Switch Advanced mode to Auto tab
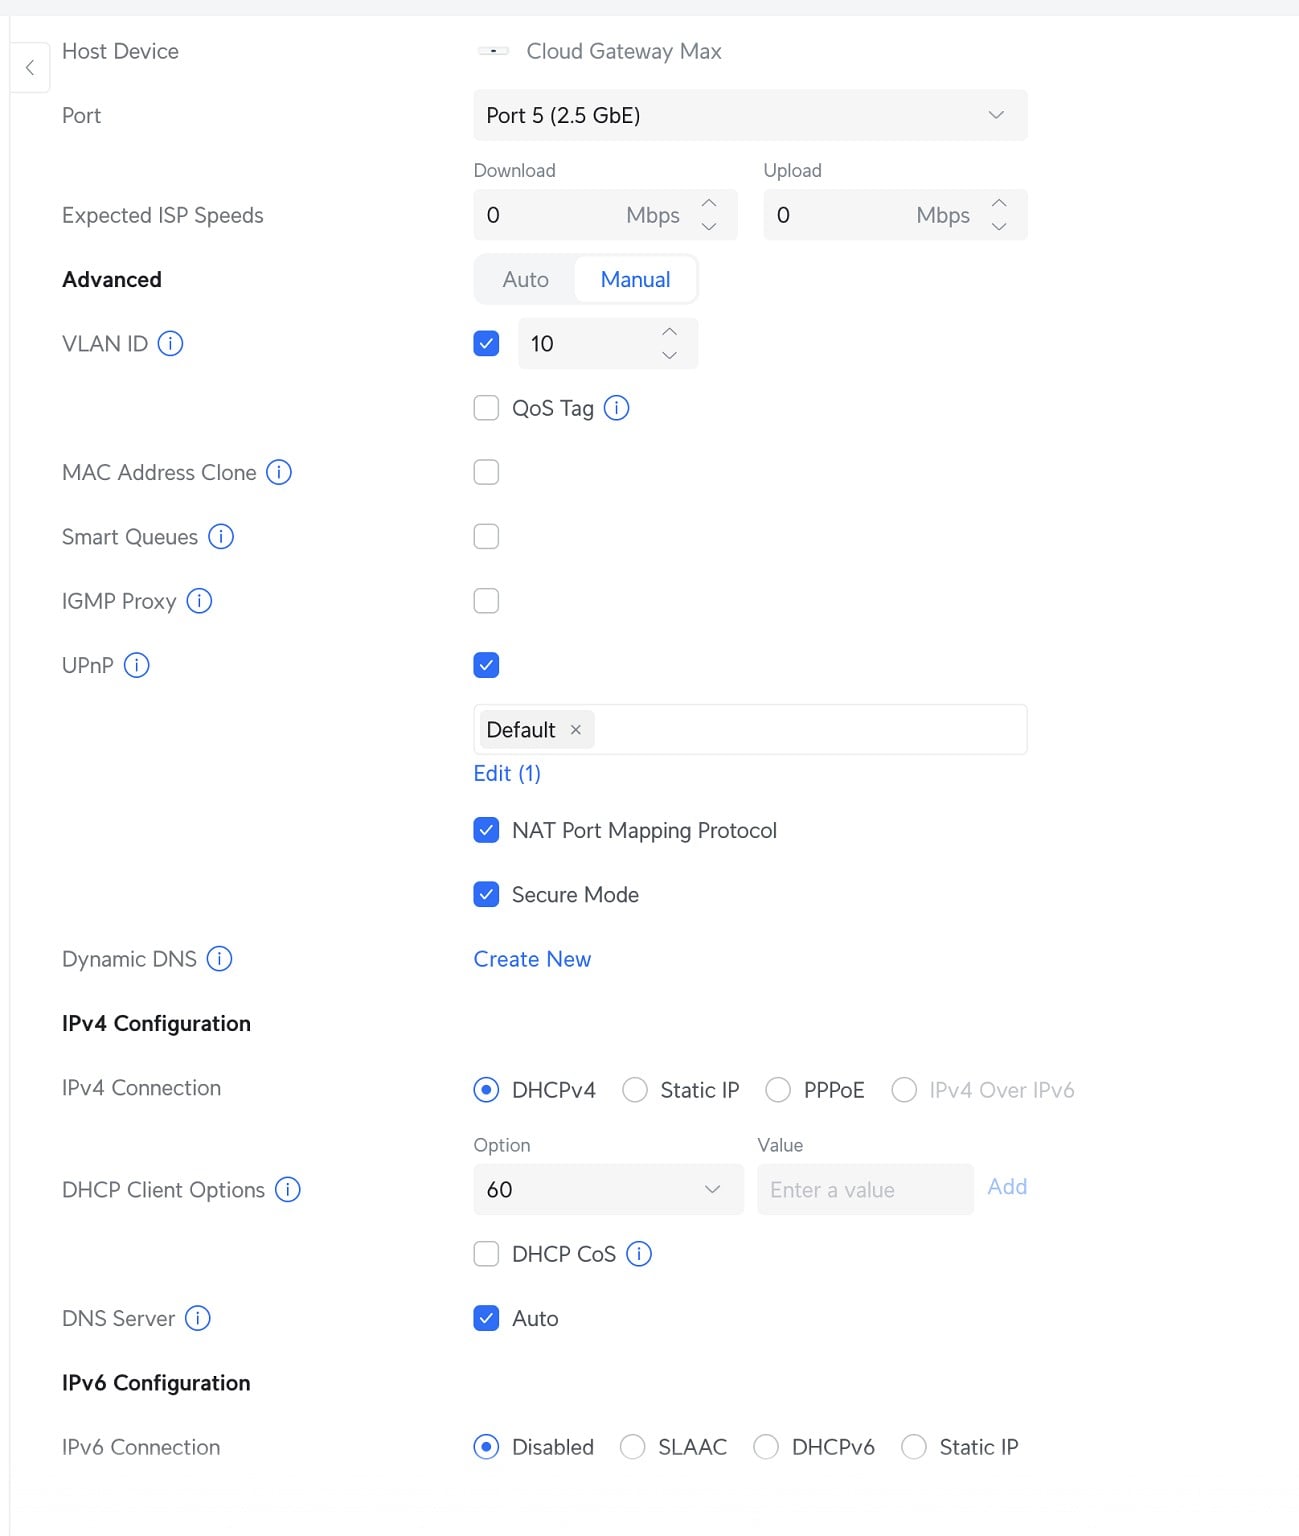 pos(525,280)
